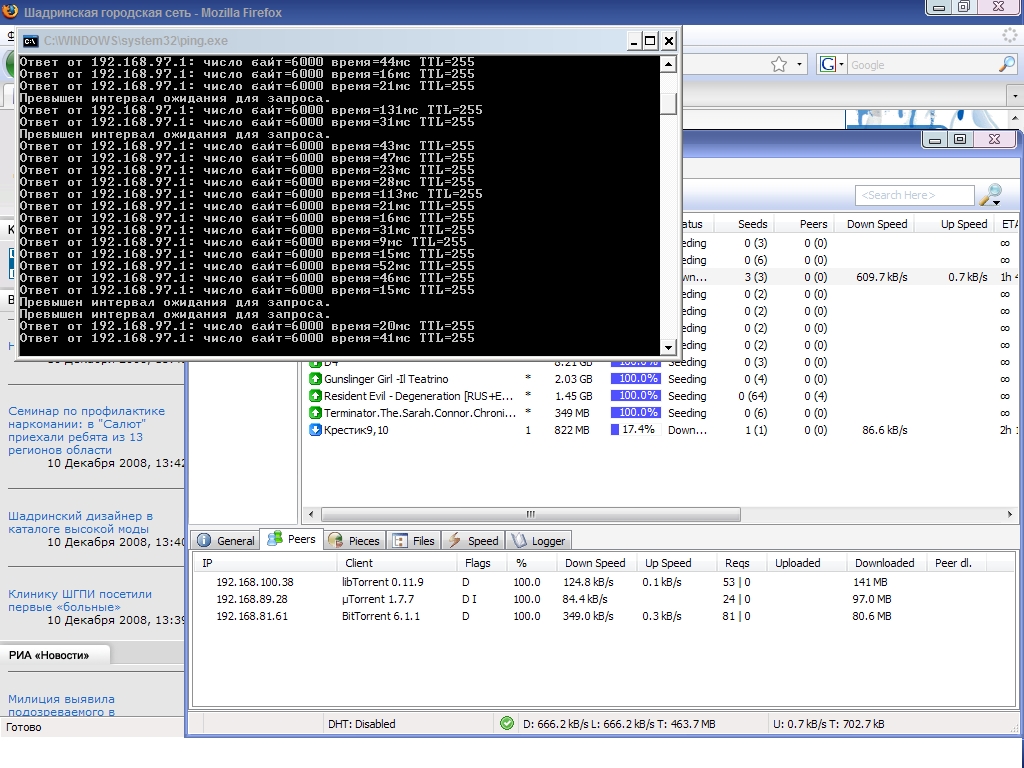The height and width of the screenshot is (768, 1024).
Task: Click the Firefox search magnifier icon
Action: click(1006, 64)
